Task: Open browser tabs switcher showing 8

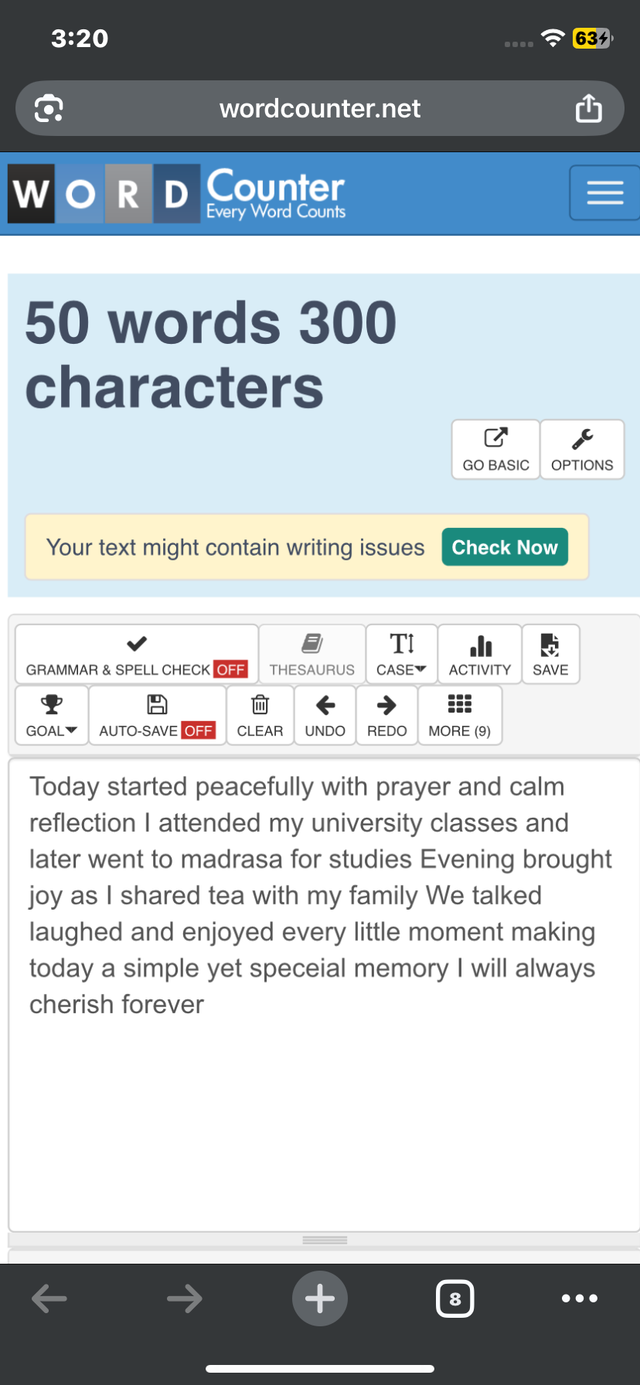Action: [x=455, y=1299]
